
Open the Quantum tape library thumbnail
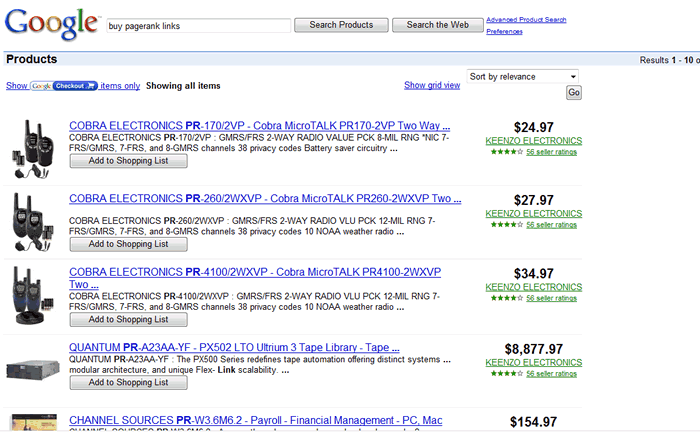tap(33, 369)
